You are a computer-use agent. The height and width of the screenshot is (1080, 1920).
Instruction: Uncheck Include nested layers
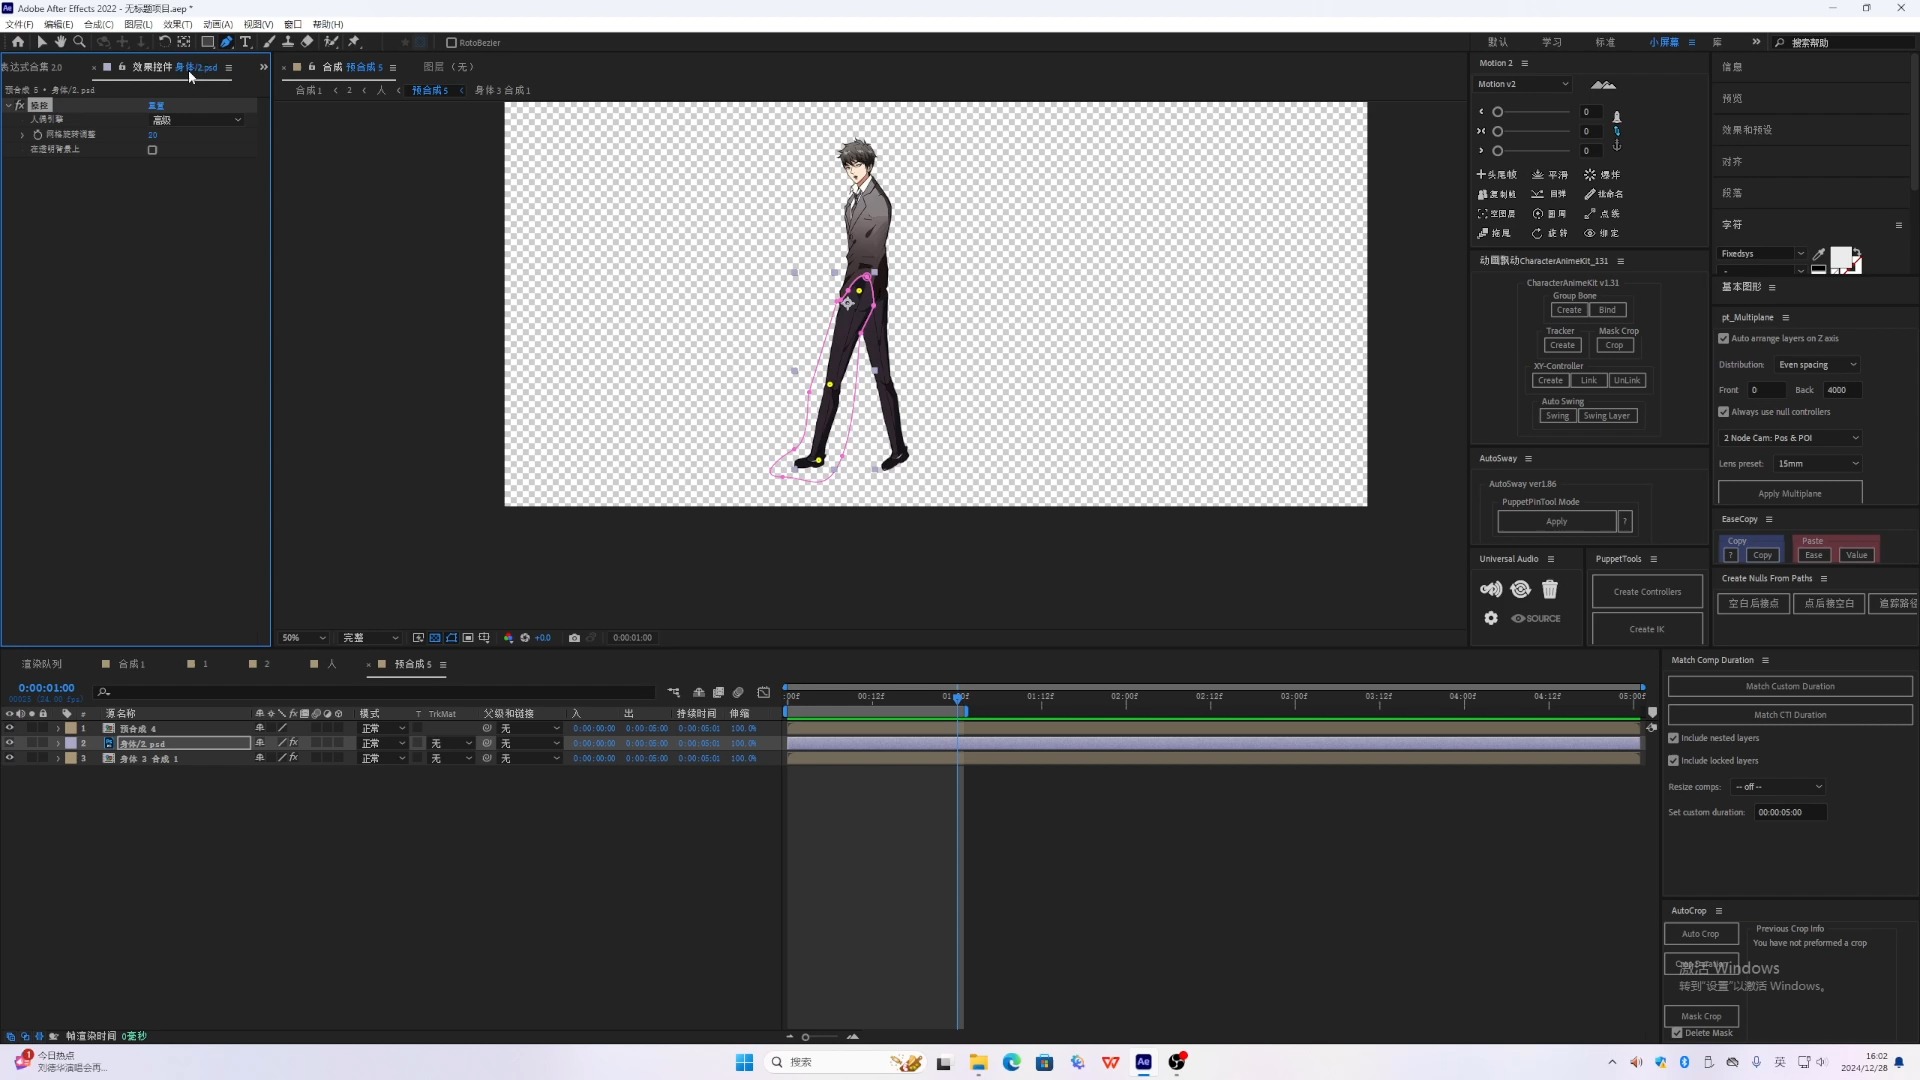[x=1673, y=738]
